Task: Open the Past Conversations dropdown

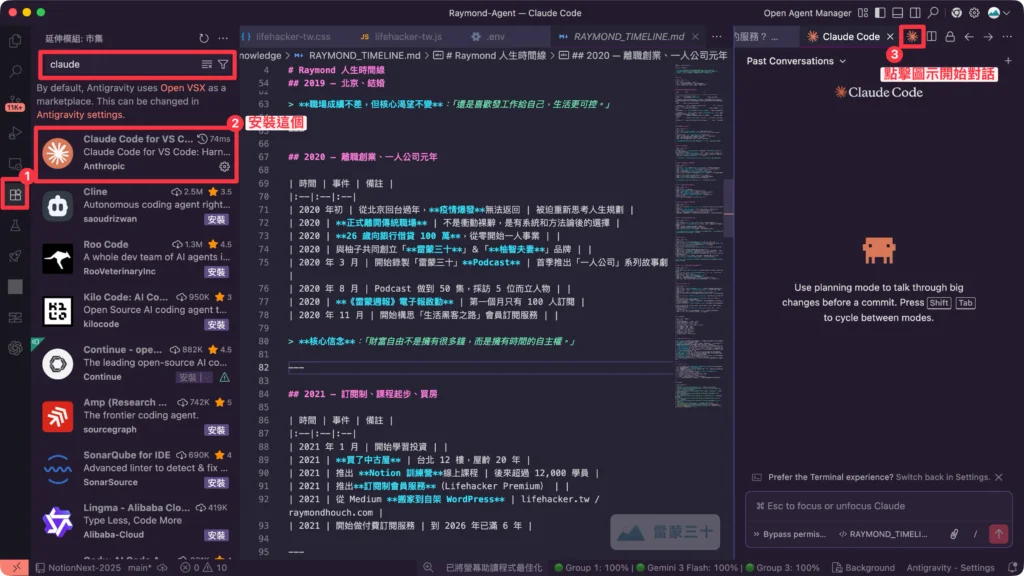Action: coord(795,61)
